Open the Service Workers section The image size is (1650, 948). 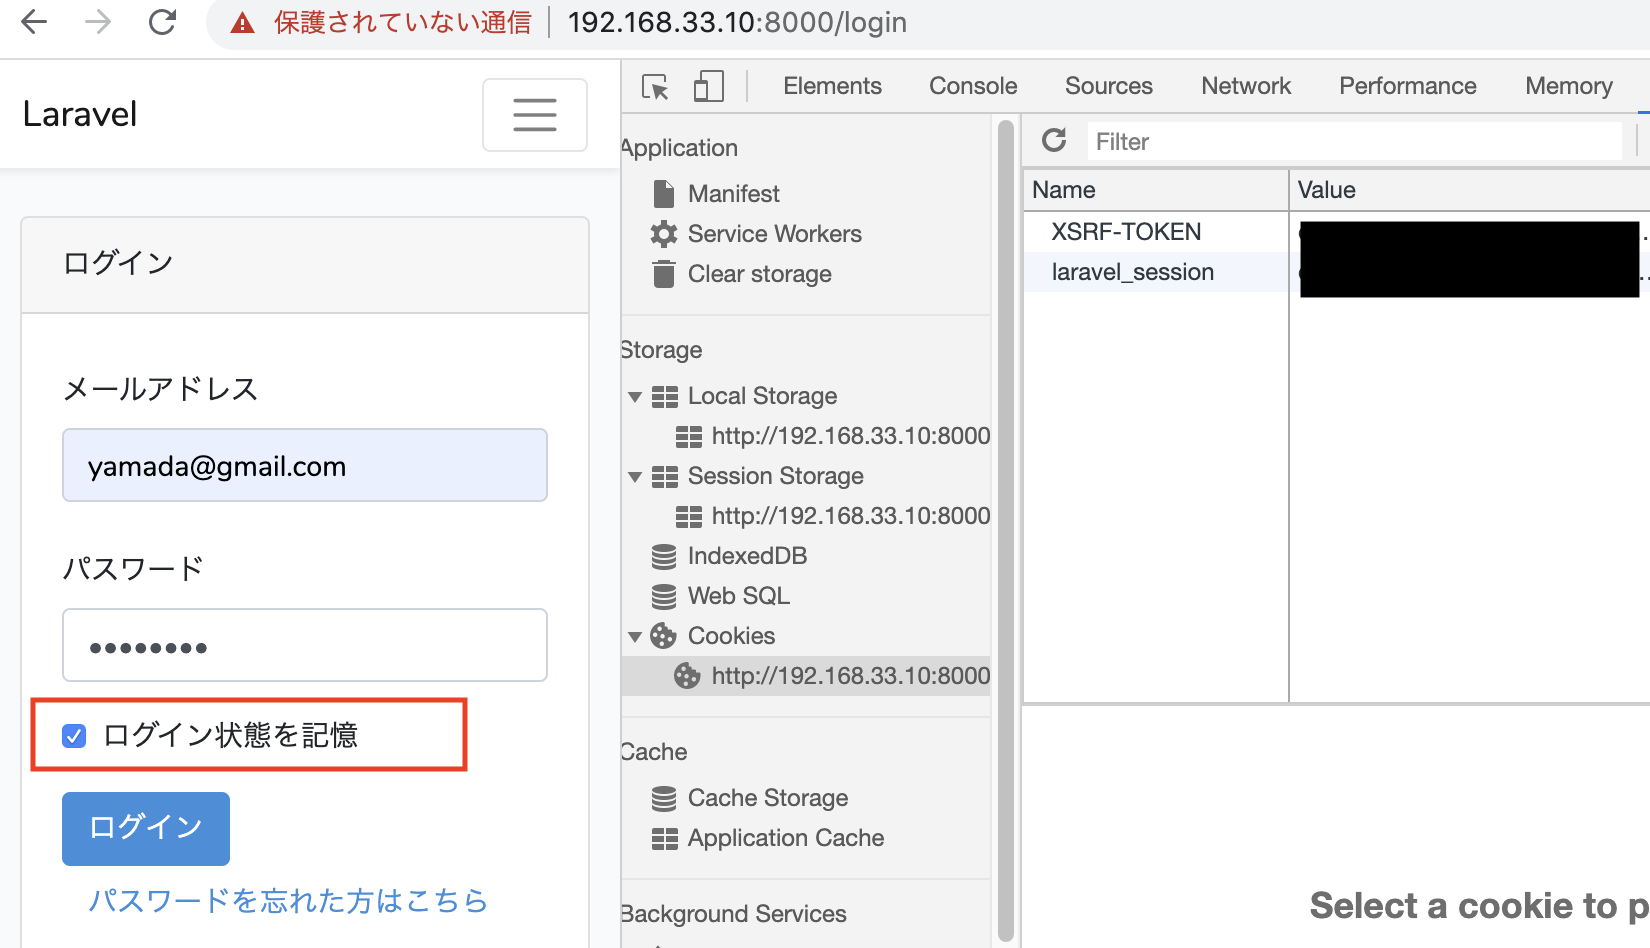pos(774,233)
